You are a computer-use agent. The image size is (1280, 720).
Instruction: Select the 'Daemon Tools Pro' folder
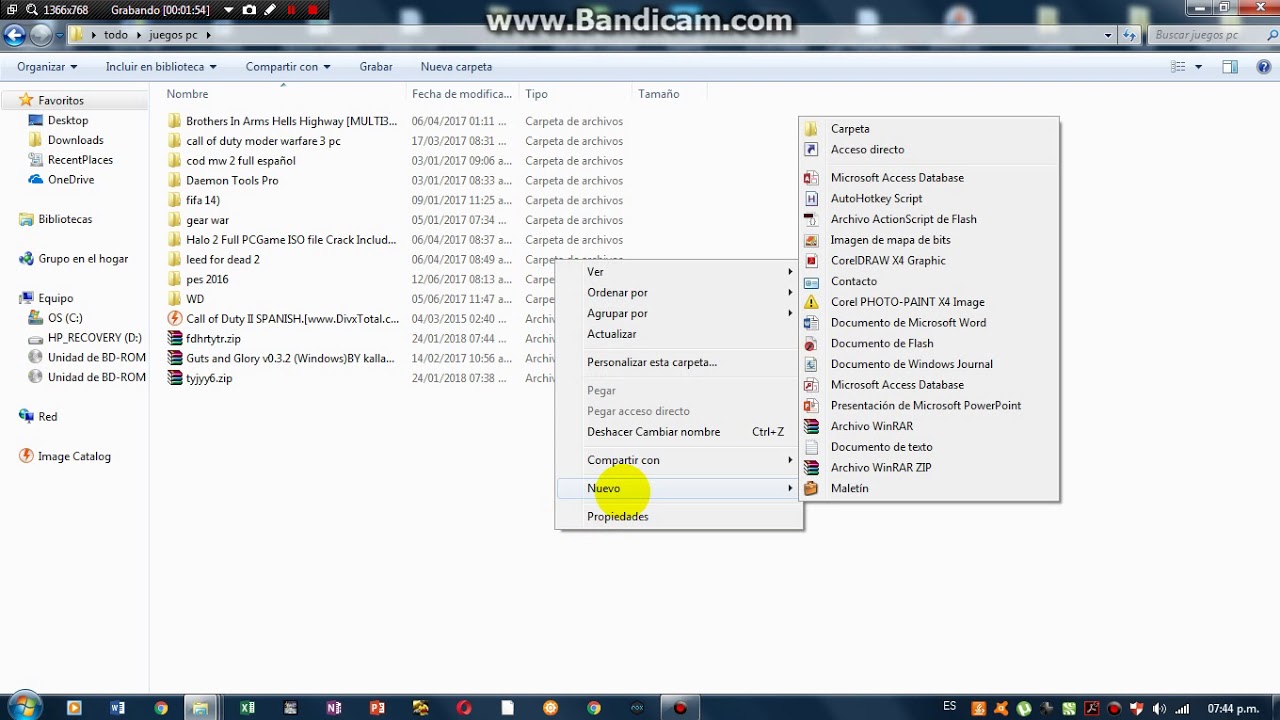point(232,181)
